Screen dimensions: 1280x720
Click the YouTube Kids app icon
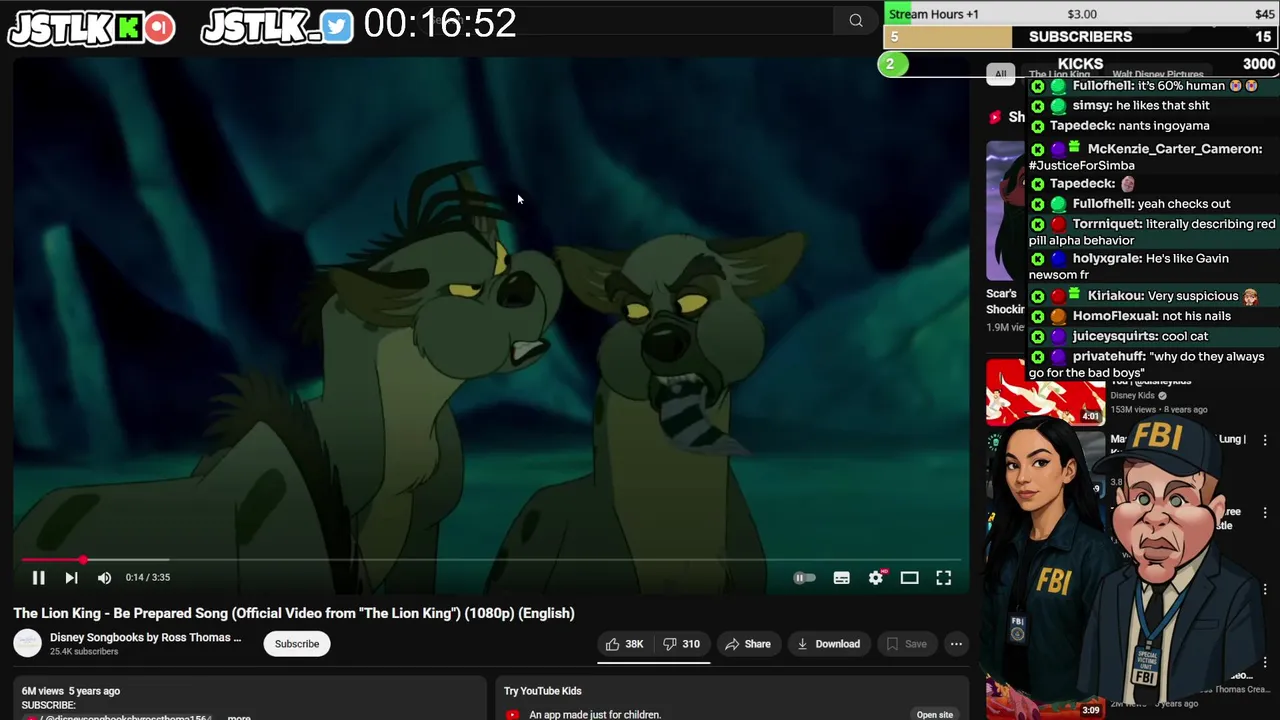[512, 714]
